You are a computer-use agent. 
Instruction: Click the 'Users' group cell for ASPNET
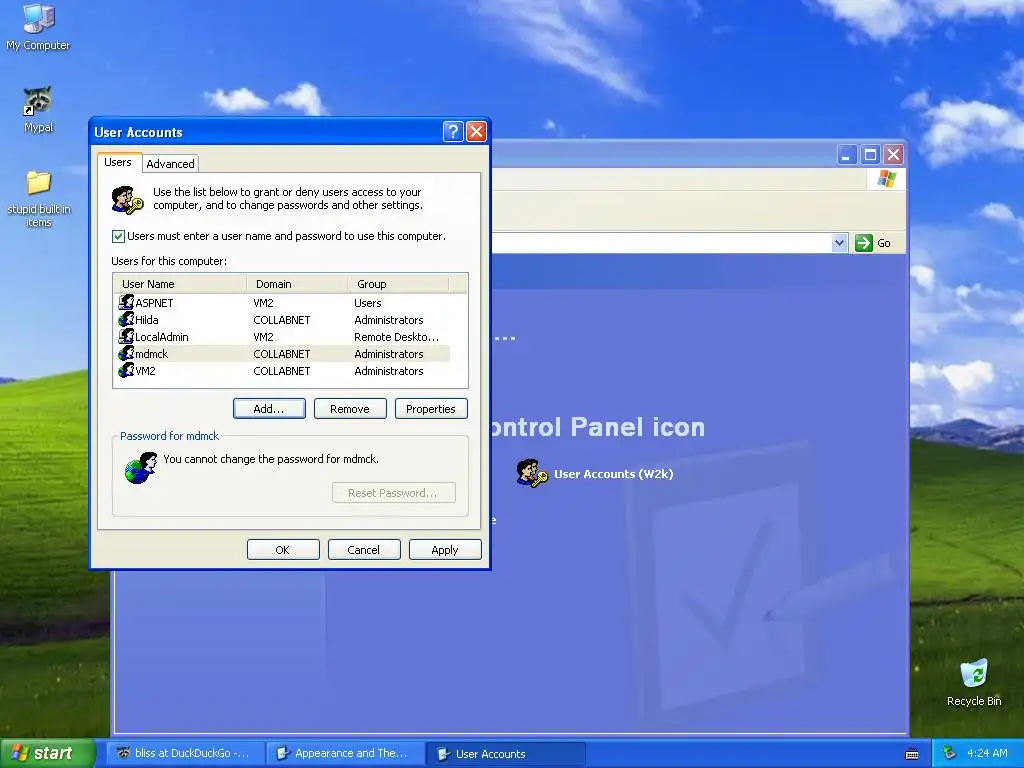368,303
